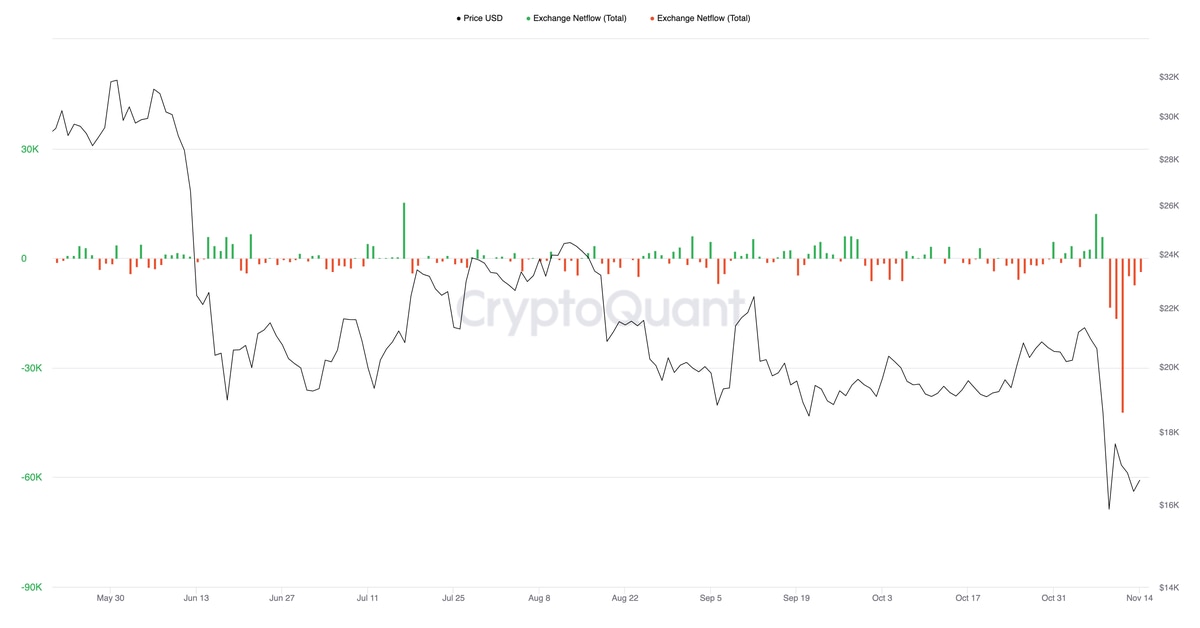The image size is (1200, 628).
Task: Click the May 30 date label
Action: 110,598
